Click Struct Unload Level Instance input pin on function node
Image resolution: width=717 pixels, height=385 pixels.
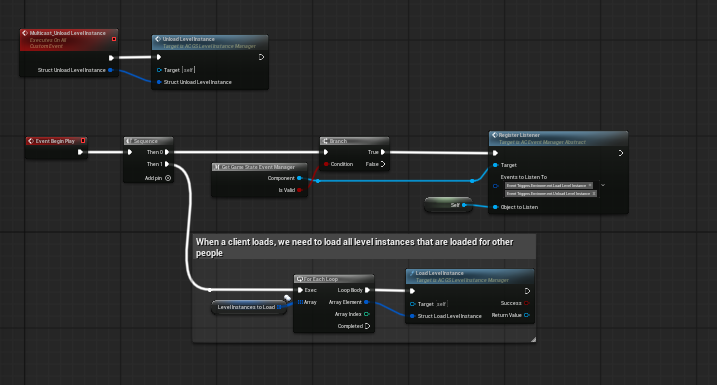click(x=159, y=82)
